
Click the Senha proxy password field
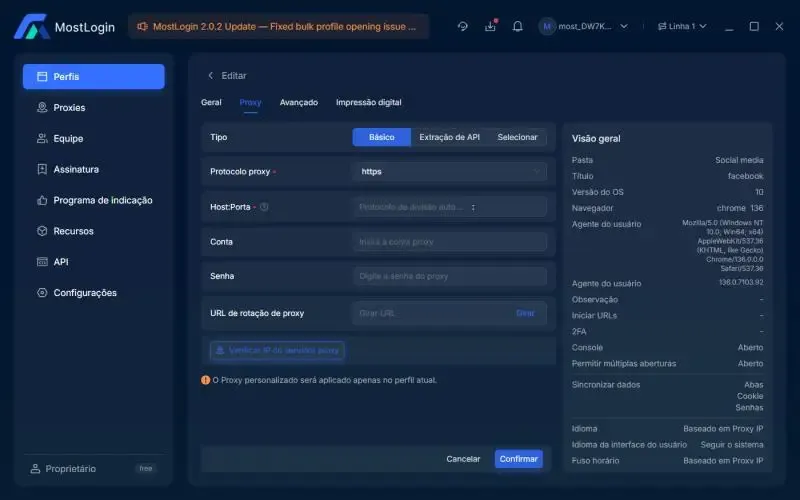(x=449, y=276)
